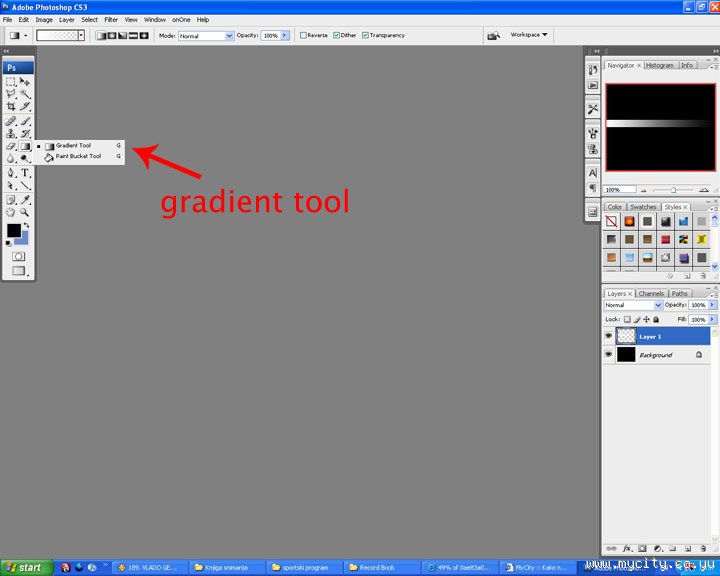This screenshot has width=720, height=576.
Task: Switch to the Info tab
Action: [687, 66]
